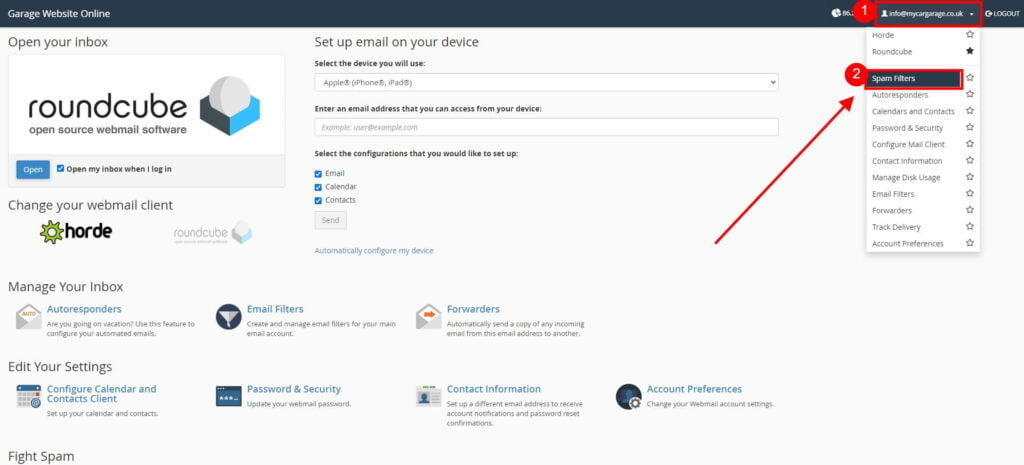Choose Horde from the account menu
The width and height of the screenshot is (1024, 465).
[x=883, y=35]
